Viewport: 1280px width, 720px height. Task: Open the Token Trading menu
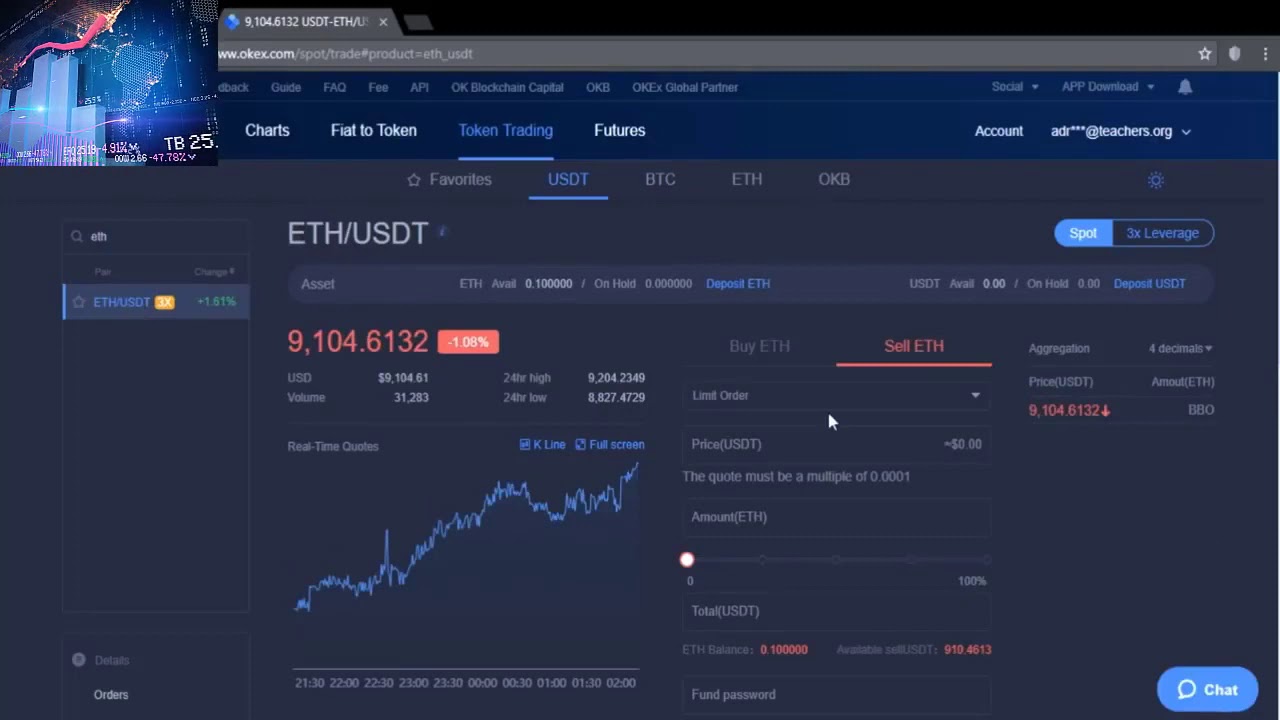point(505,131)
